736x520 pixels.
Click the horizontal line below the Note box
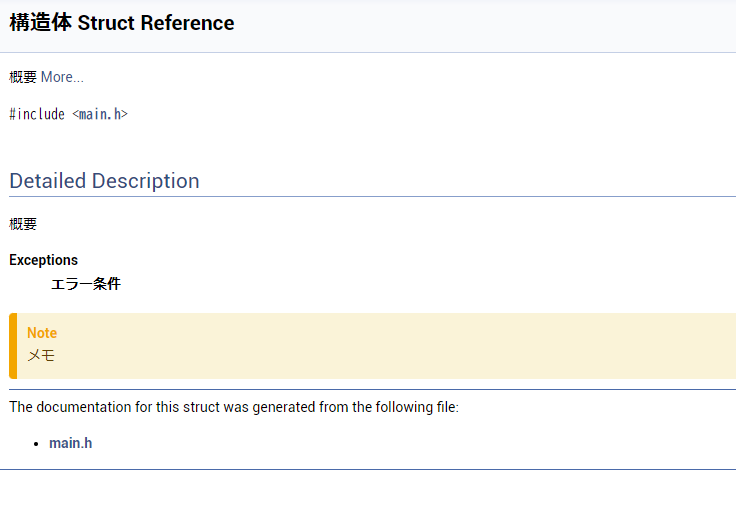[368, 389]
